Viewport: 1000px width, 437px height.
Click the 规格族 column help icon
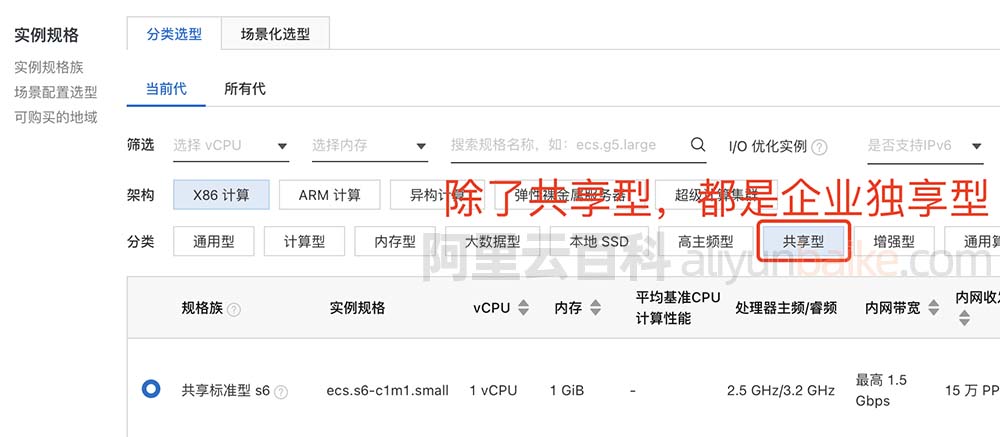[234, 310]
